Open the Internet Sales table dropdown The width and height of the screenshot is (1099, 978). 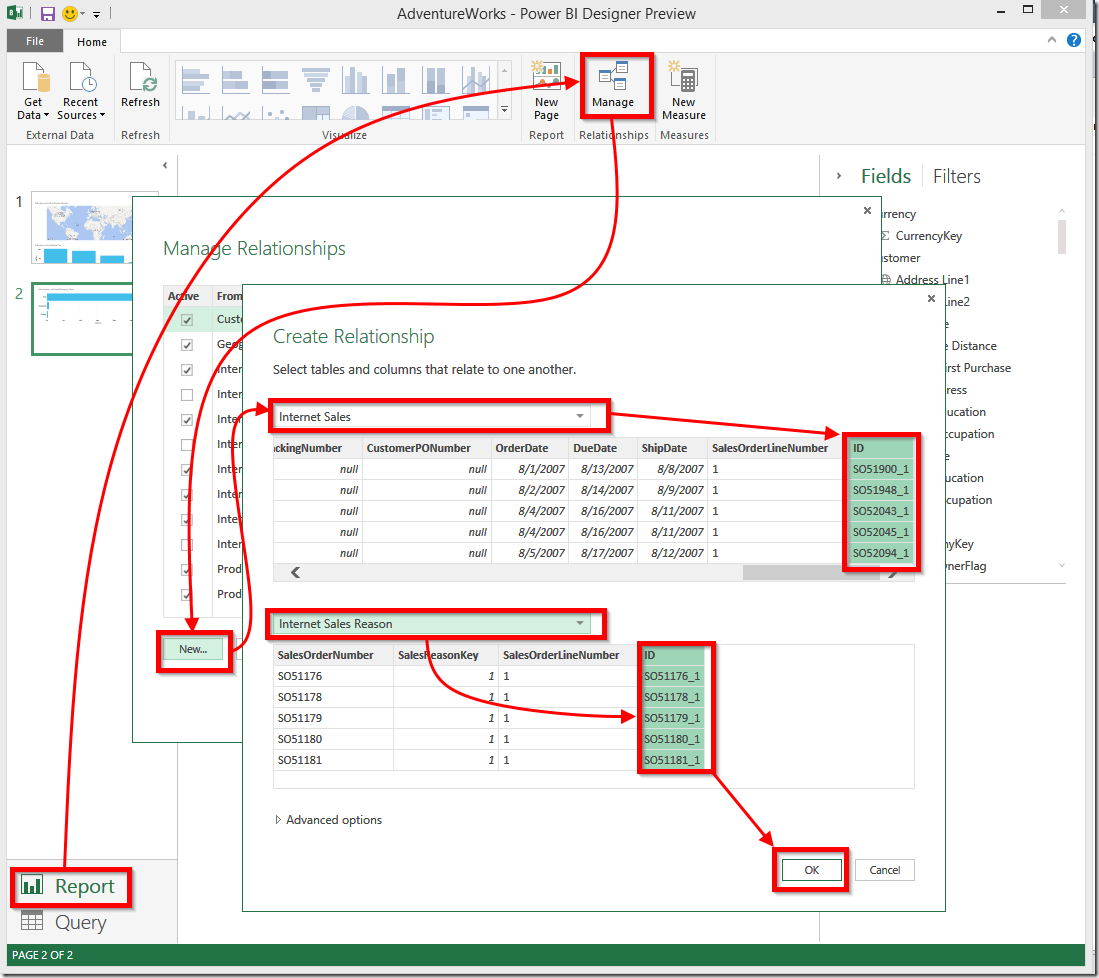click(x=579, y=416)
